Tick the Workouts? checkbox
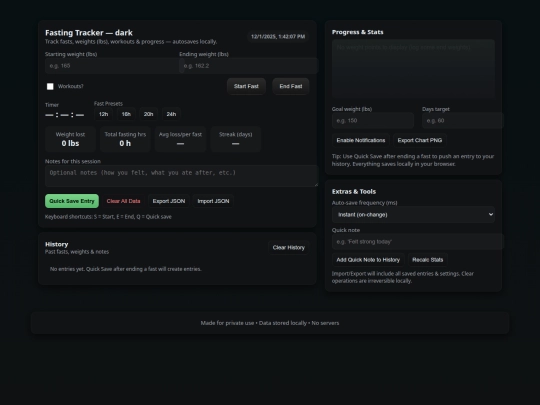The height and width of the screenshot is (405, 540). (x=50, y=86)
